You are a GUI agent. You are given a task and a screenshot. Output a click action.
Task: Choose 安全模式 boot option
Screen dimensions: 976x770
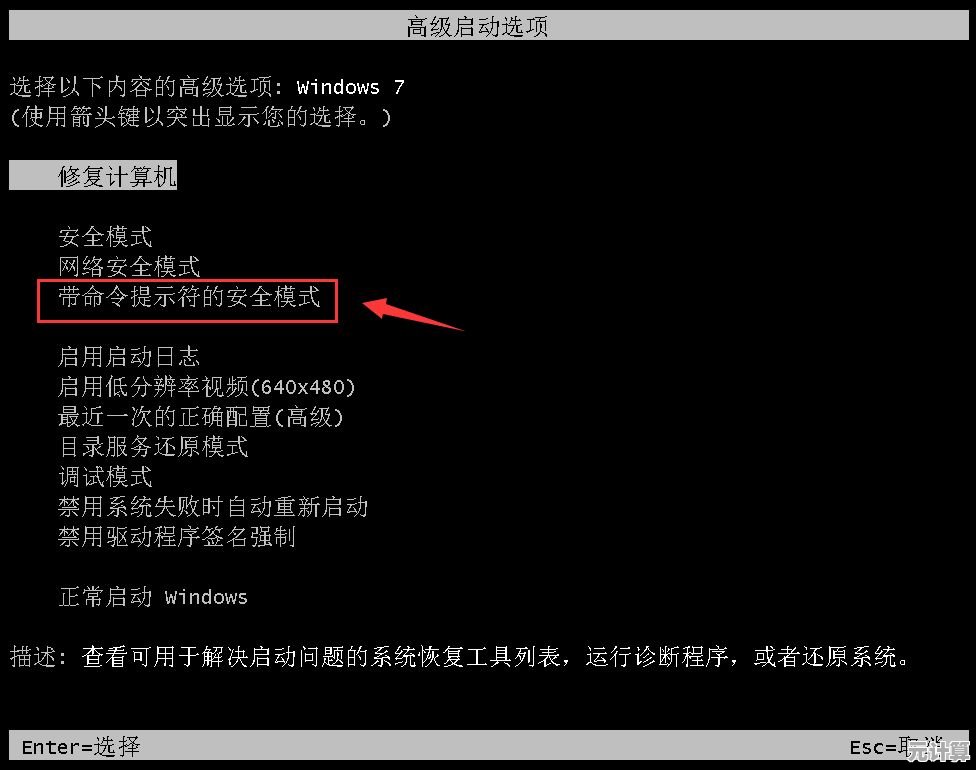105,237
